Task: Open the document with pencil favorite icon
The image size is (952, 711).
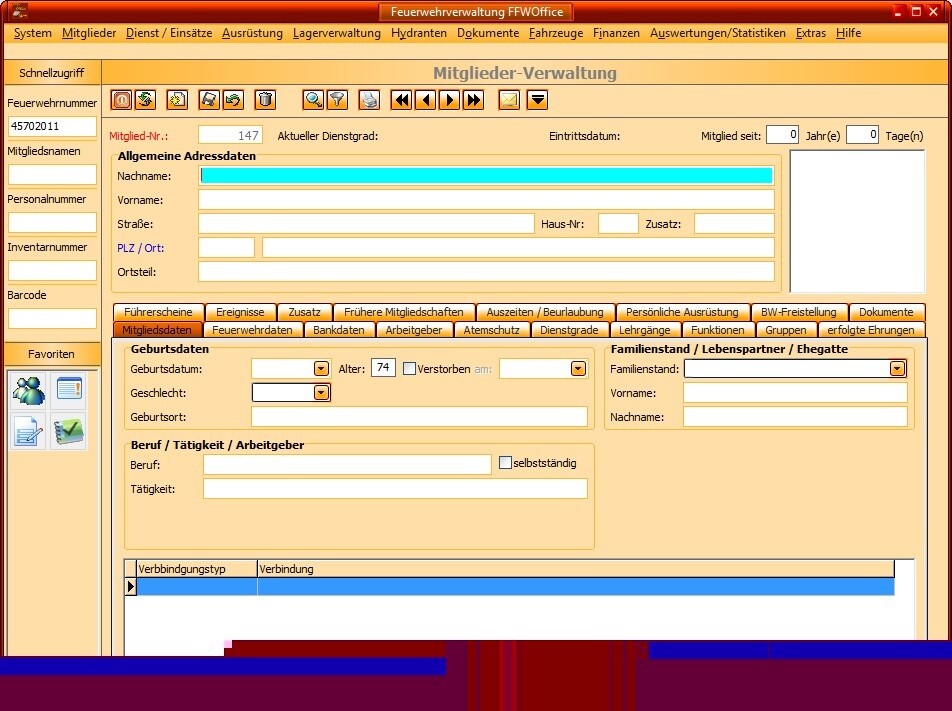Action: (29, 432)
